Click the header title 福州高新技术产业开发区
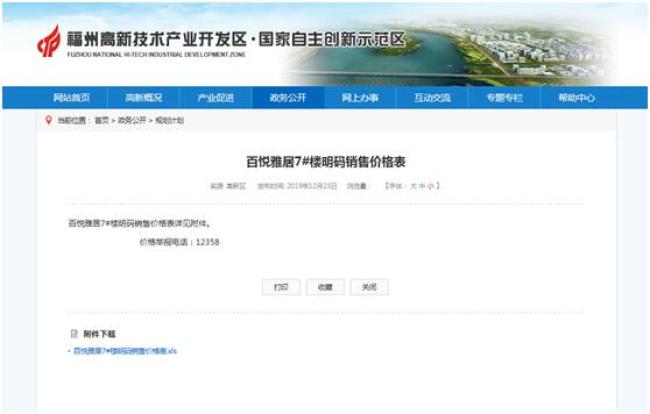This screenshot has width=650, height=414. tap(157, 39)
